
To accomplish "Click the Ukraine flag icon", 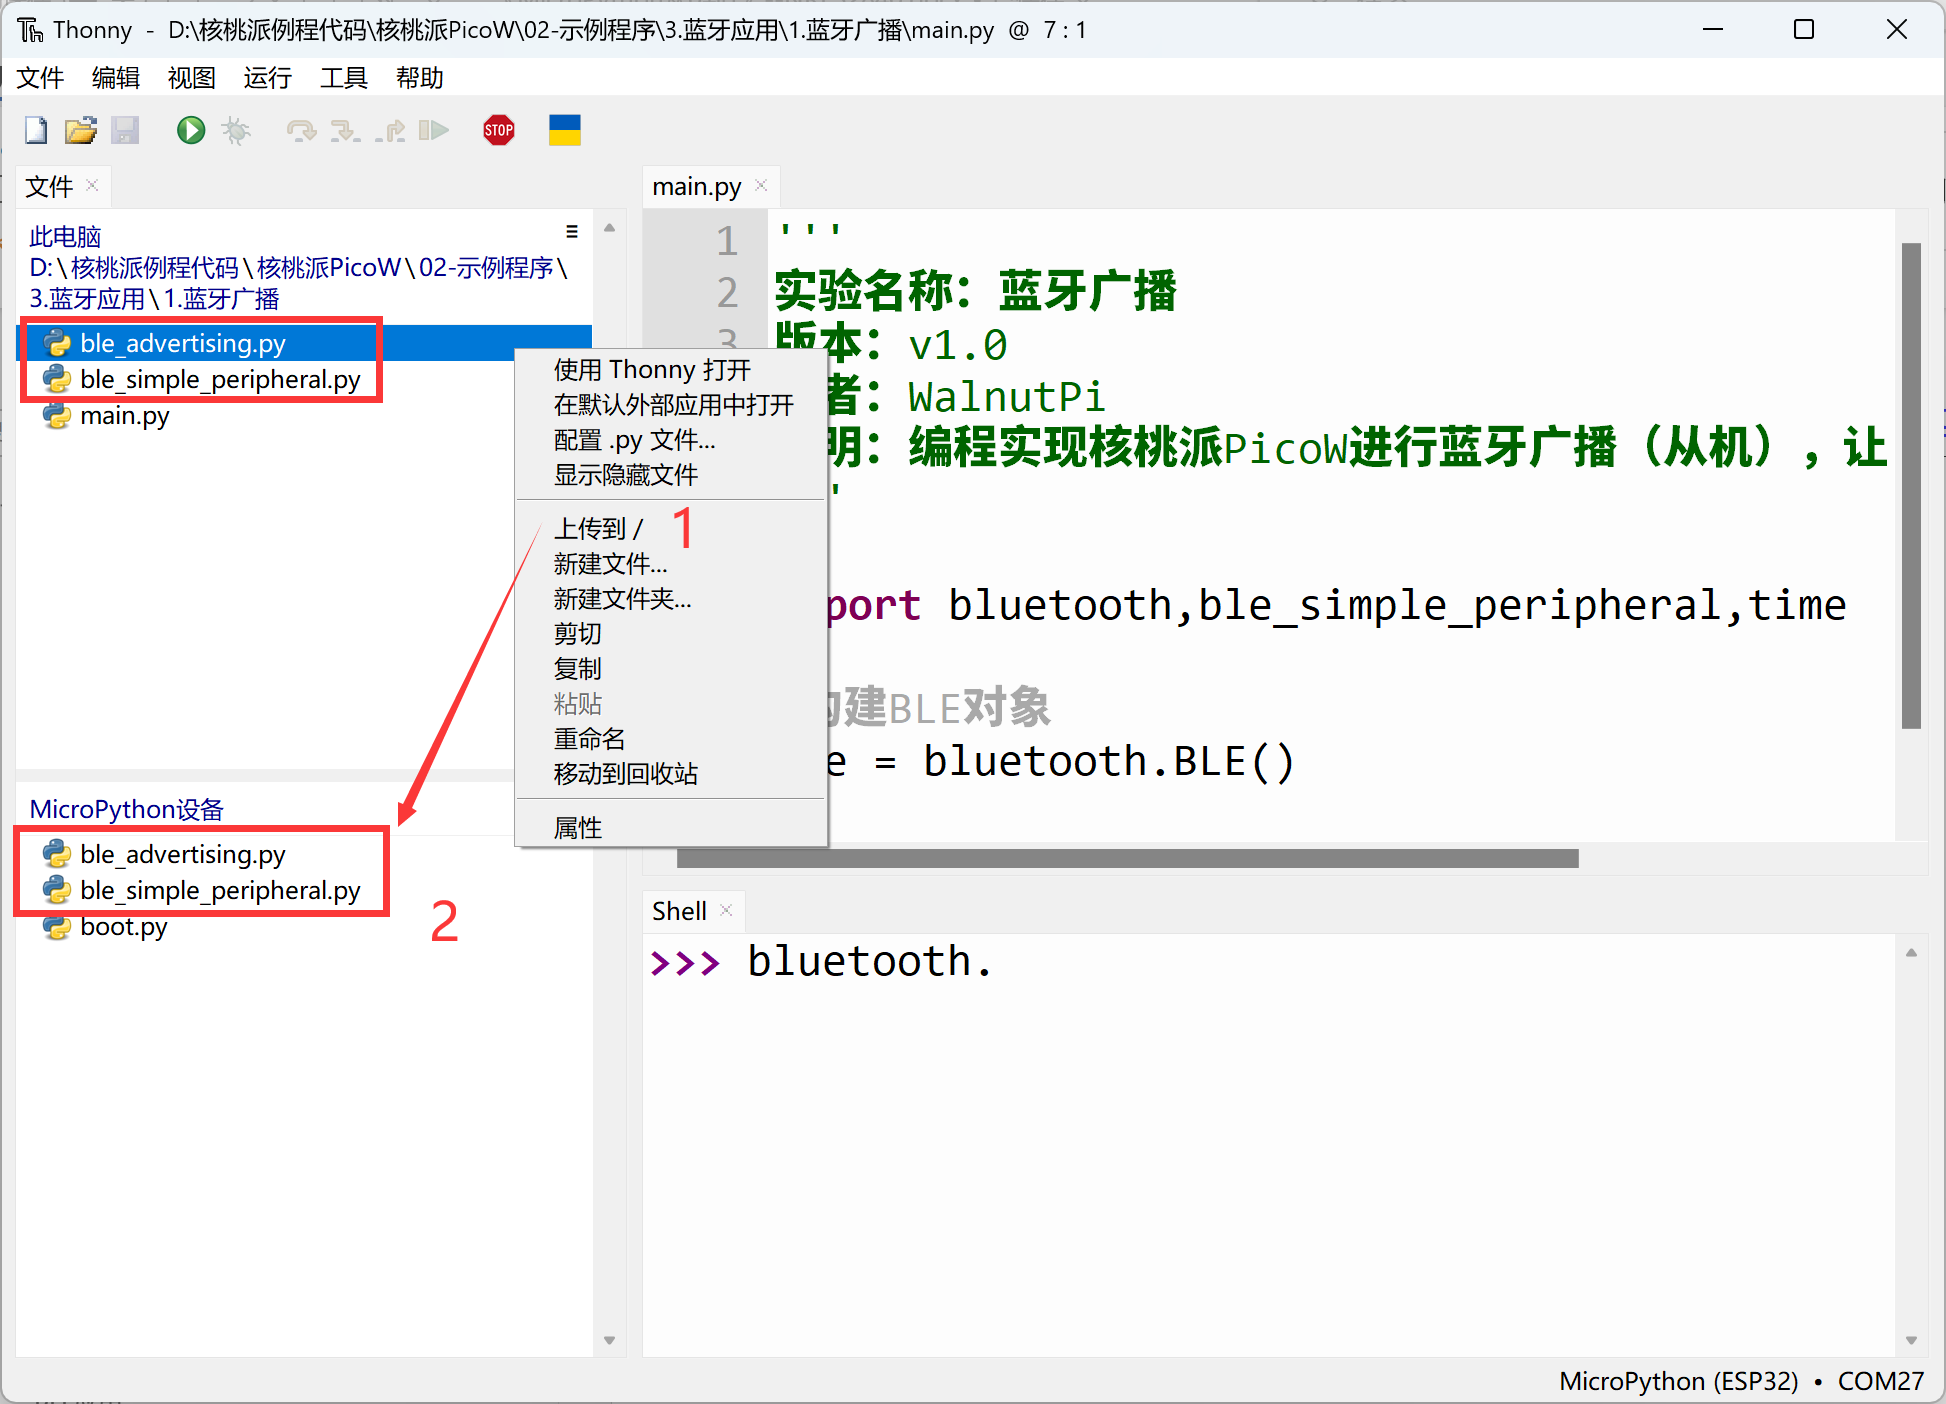I will [564, 130].
